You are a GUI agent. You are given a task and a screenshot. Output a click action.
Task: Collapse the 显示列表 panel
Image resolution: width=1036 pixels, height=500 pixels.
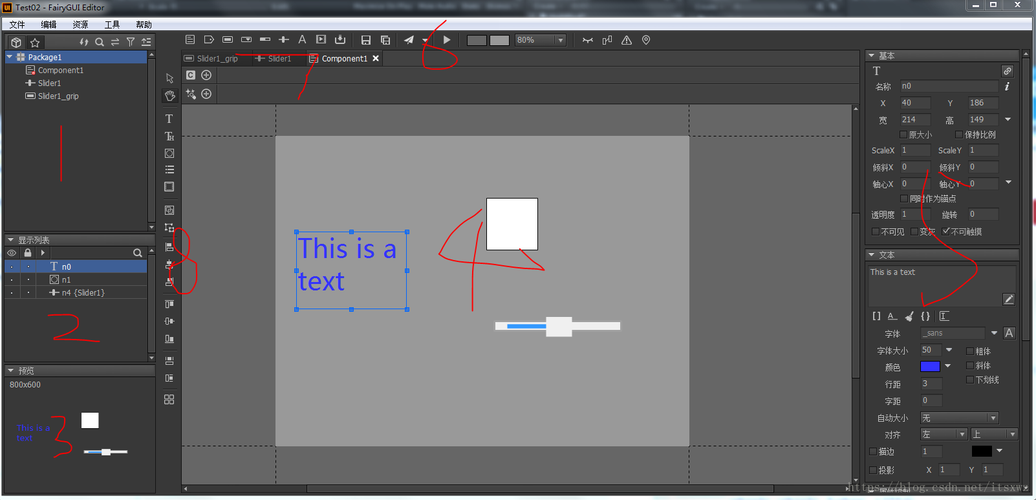11,239
